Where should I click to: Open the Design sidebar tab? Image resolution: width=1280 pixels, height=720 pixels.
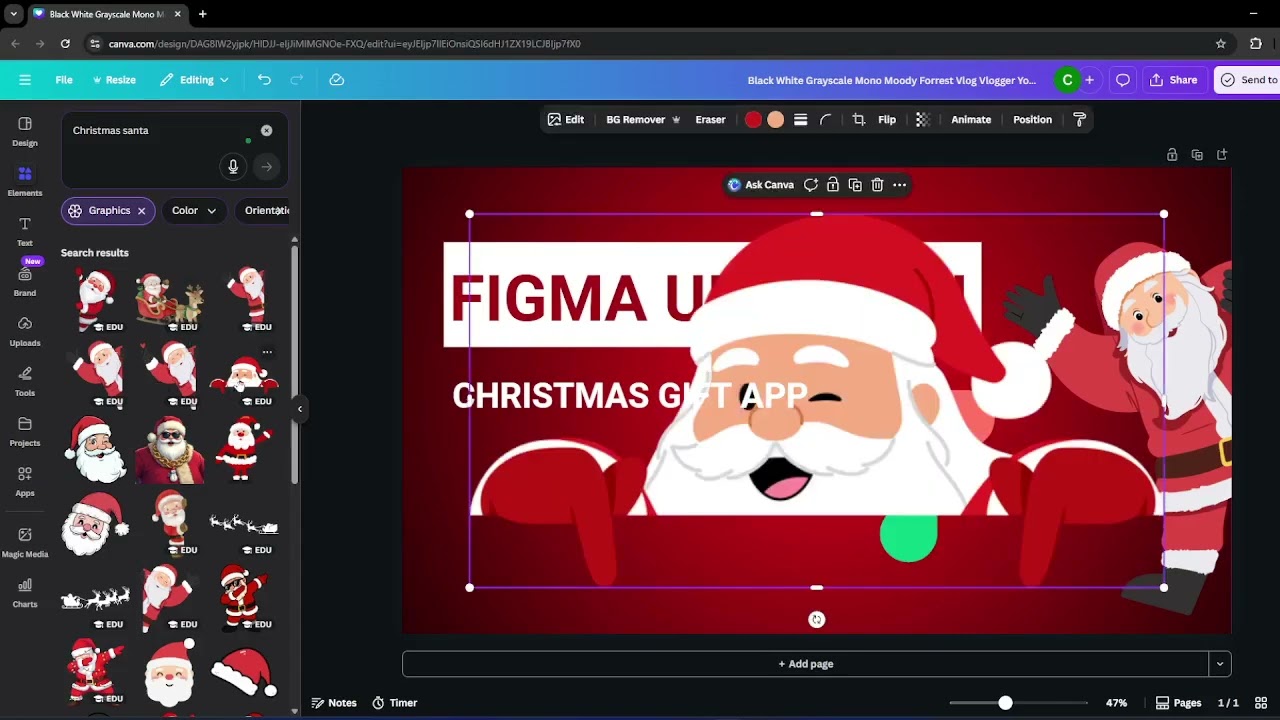(25, 131)
